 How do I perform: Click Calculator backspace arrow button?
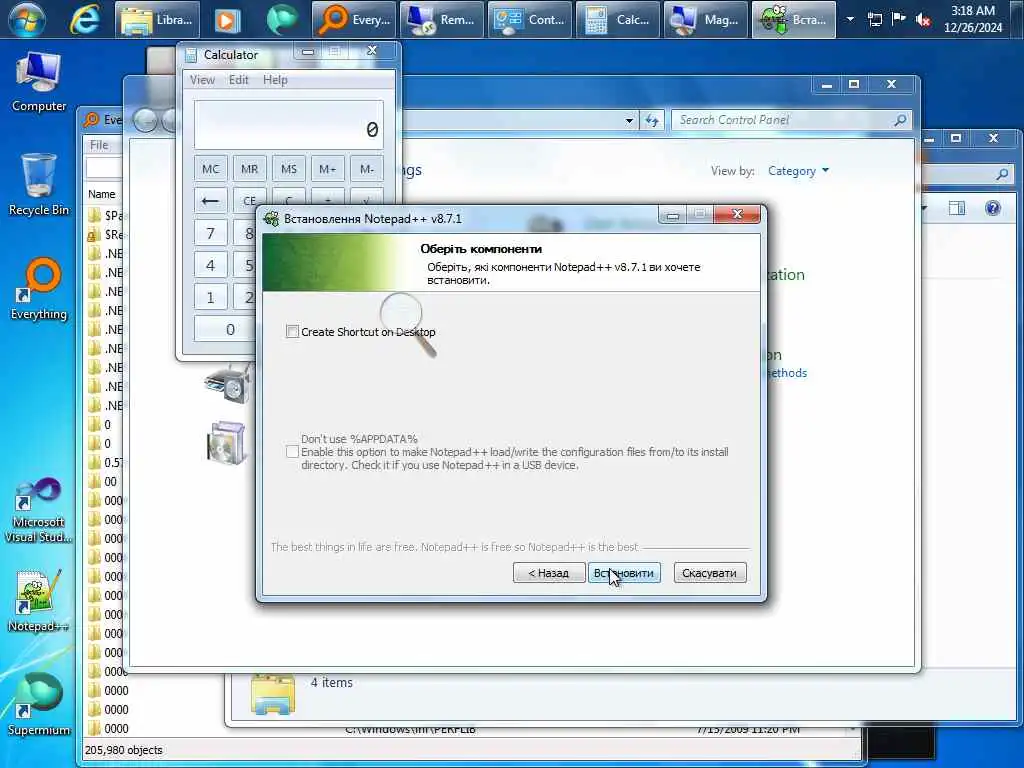point(210,200)
